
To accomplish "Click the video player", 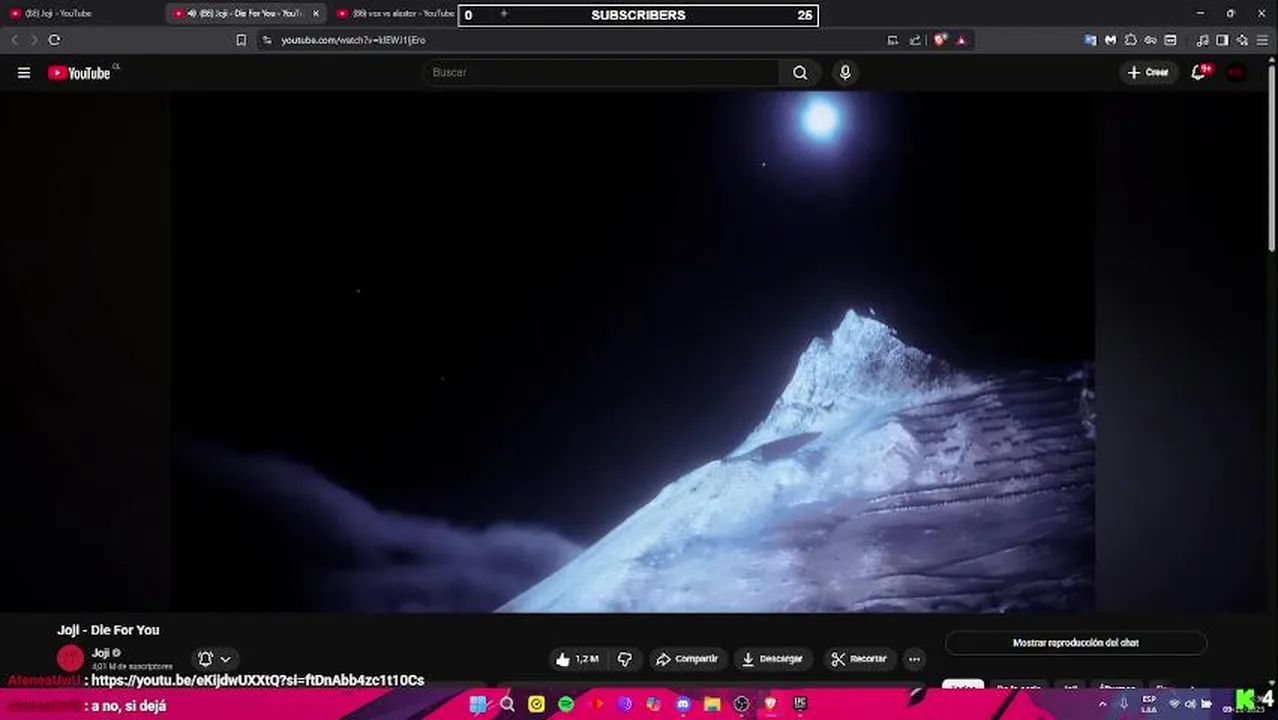I will coord(633,352).
